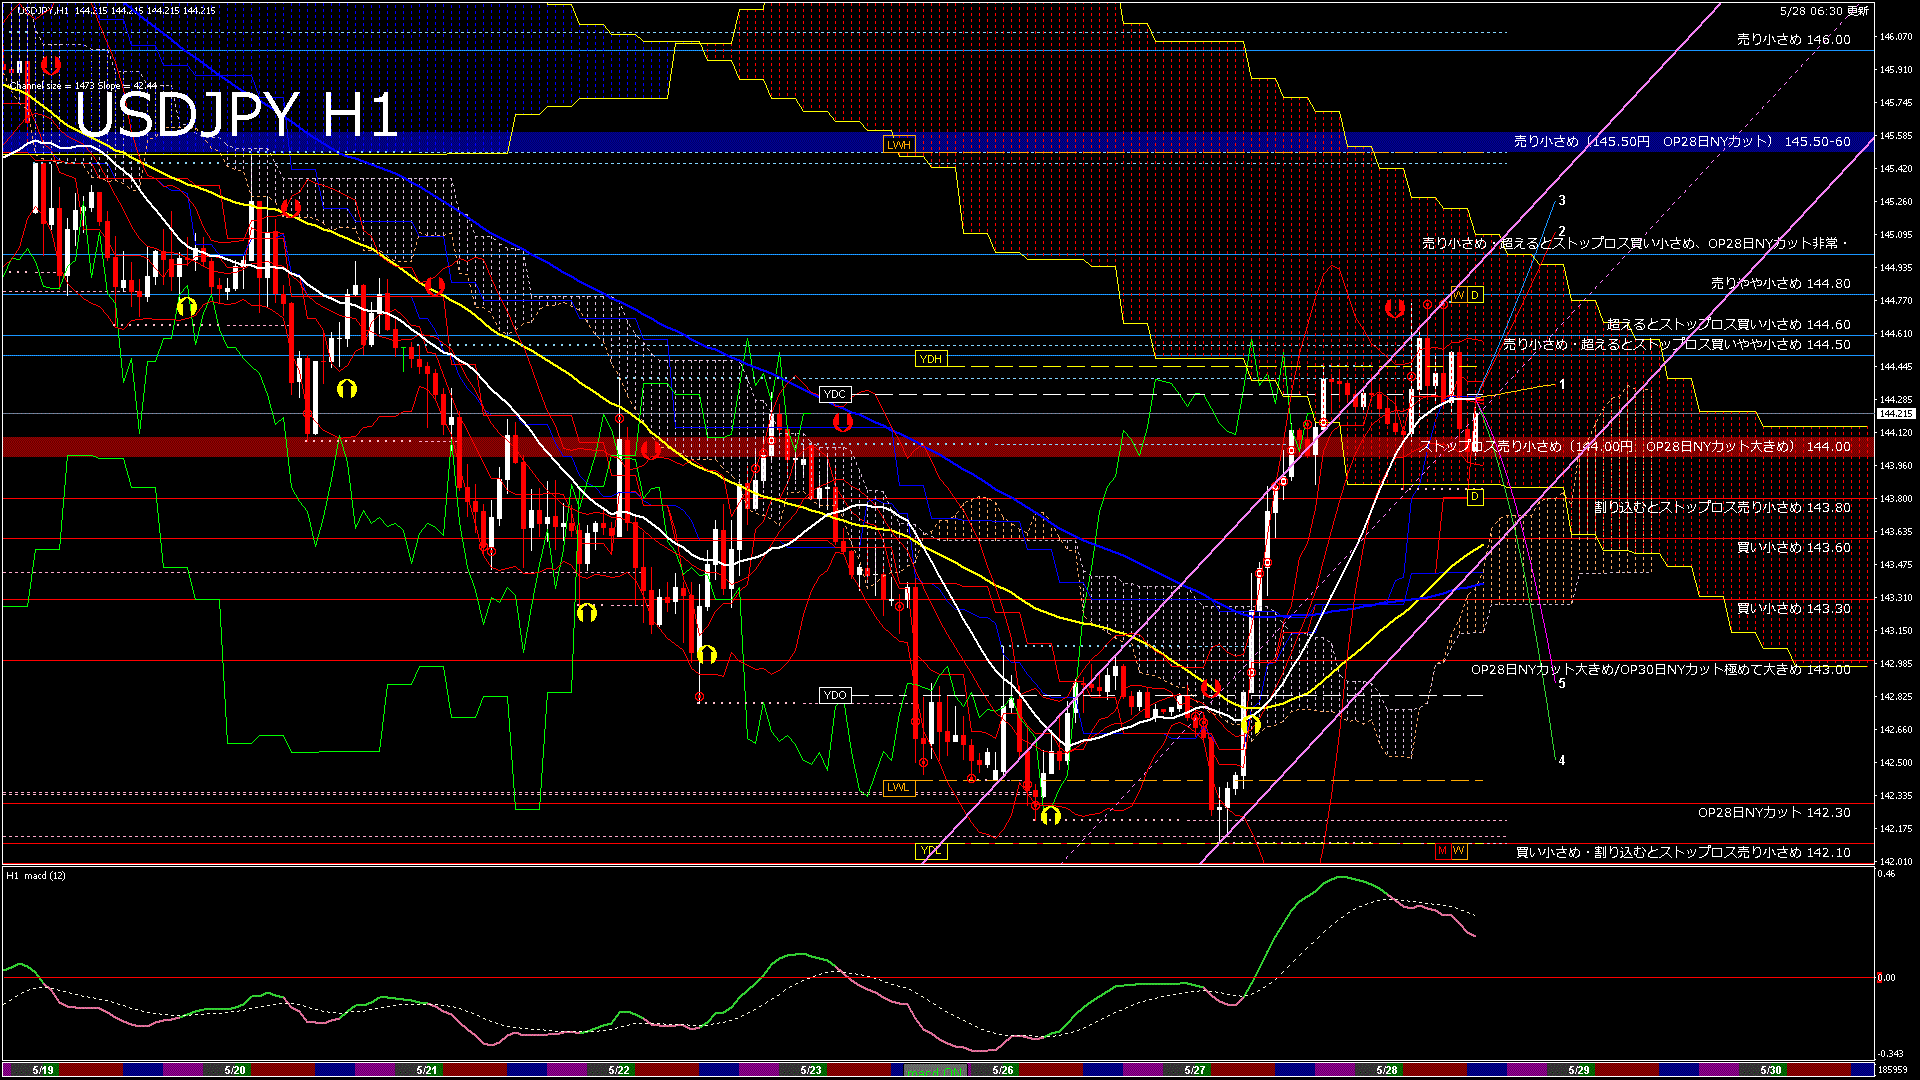Click the 5/30 date marker on timeline
Viewport: 1920px width, 1080px height.
(x=1771, y=1071)
